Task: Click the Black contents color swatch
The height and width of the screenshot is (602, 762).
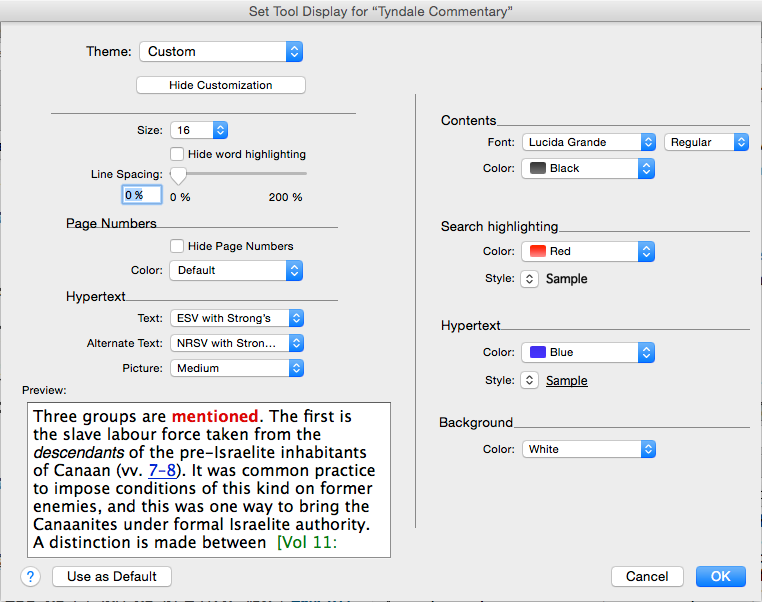Action: coord(537,168)
